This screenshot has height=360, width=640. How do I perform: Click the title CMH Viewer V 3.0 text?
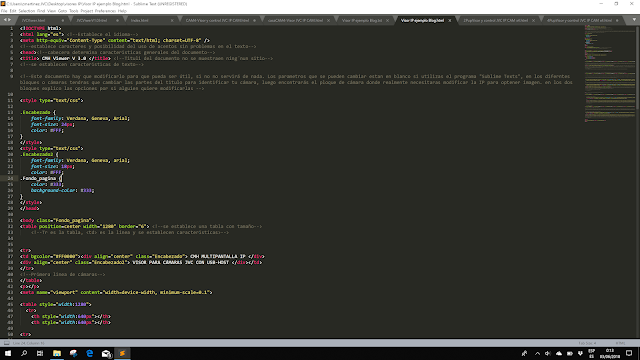pos(64,58)
